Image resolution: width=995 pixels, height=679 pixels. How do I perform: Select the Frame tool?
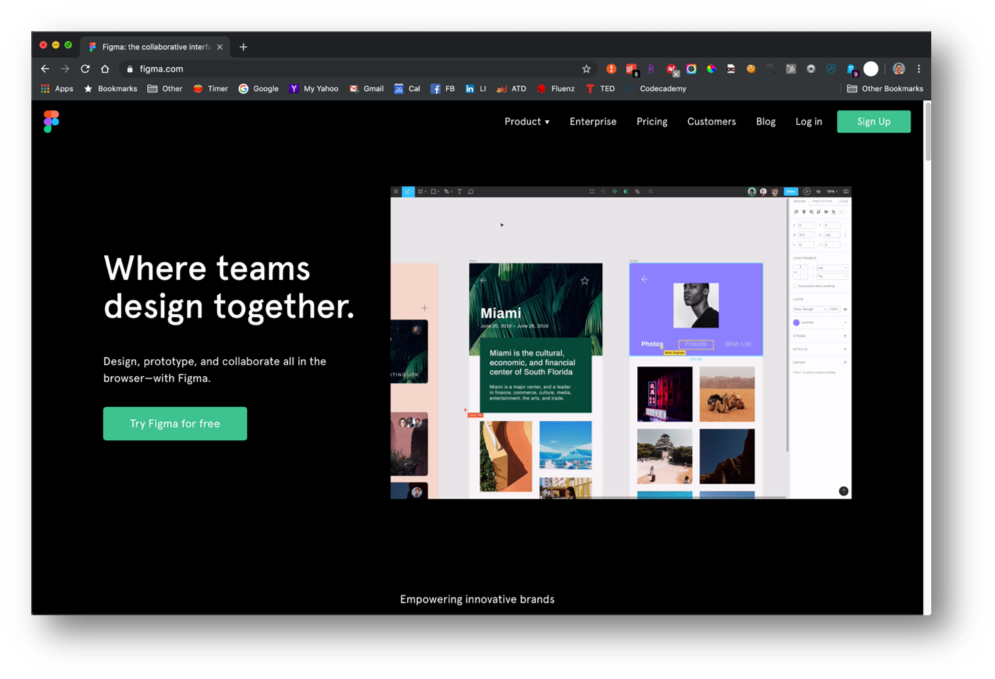(421, 191)
